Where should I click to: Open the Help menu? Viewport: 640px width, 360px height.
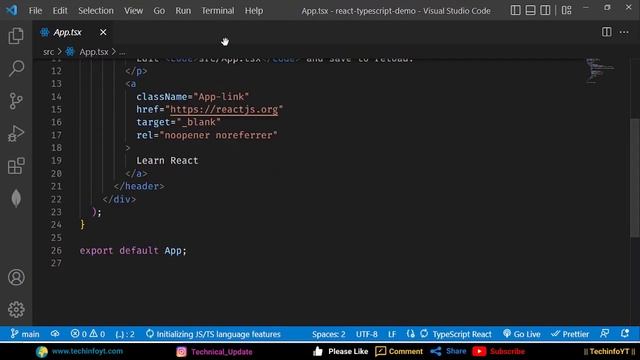253,11
